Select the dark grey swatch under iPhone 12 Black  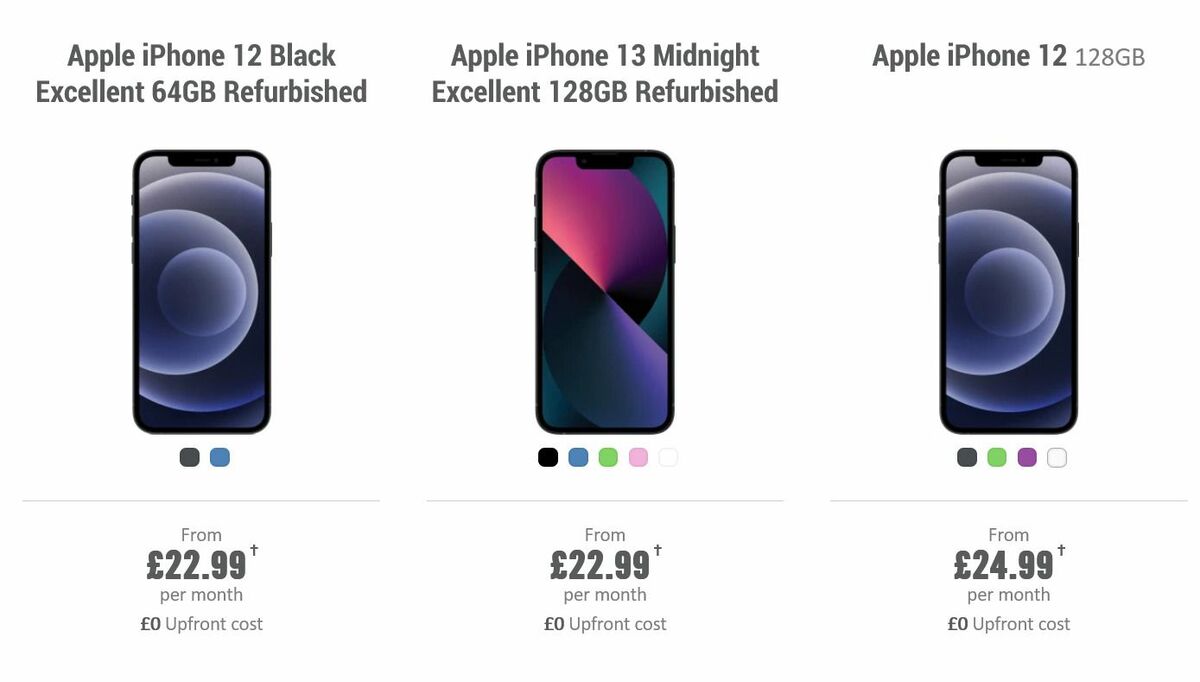[187, 457]
